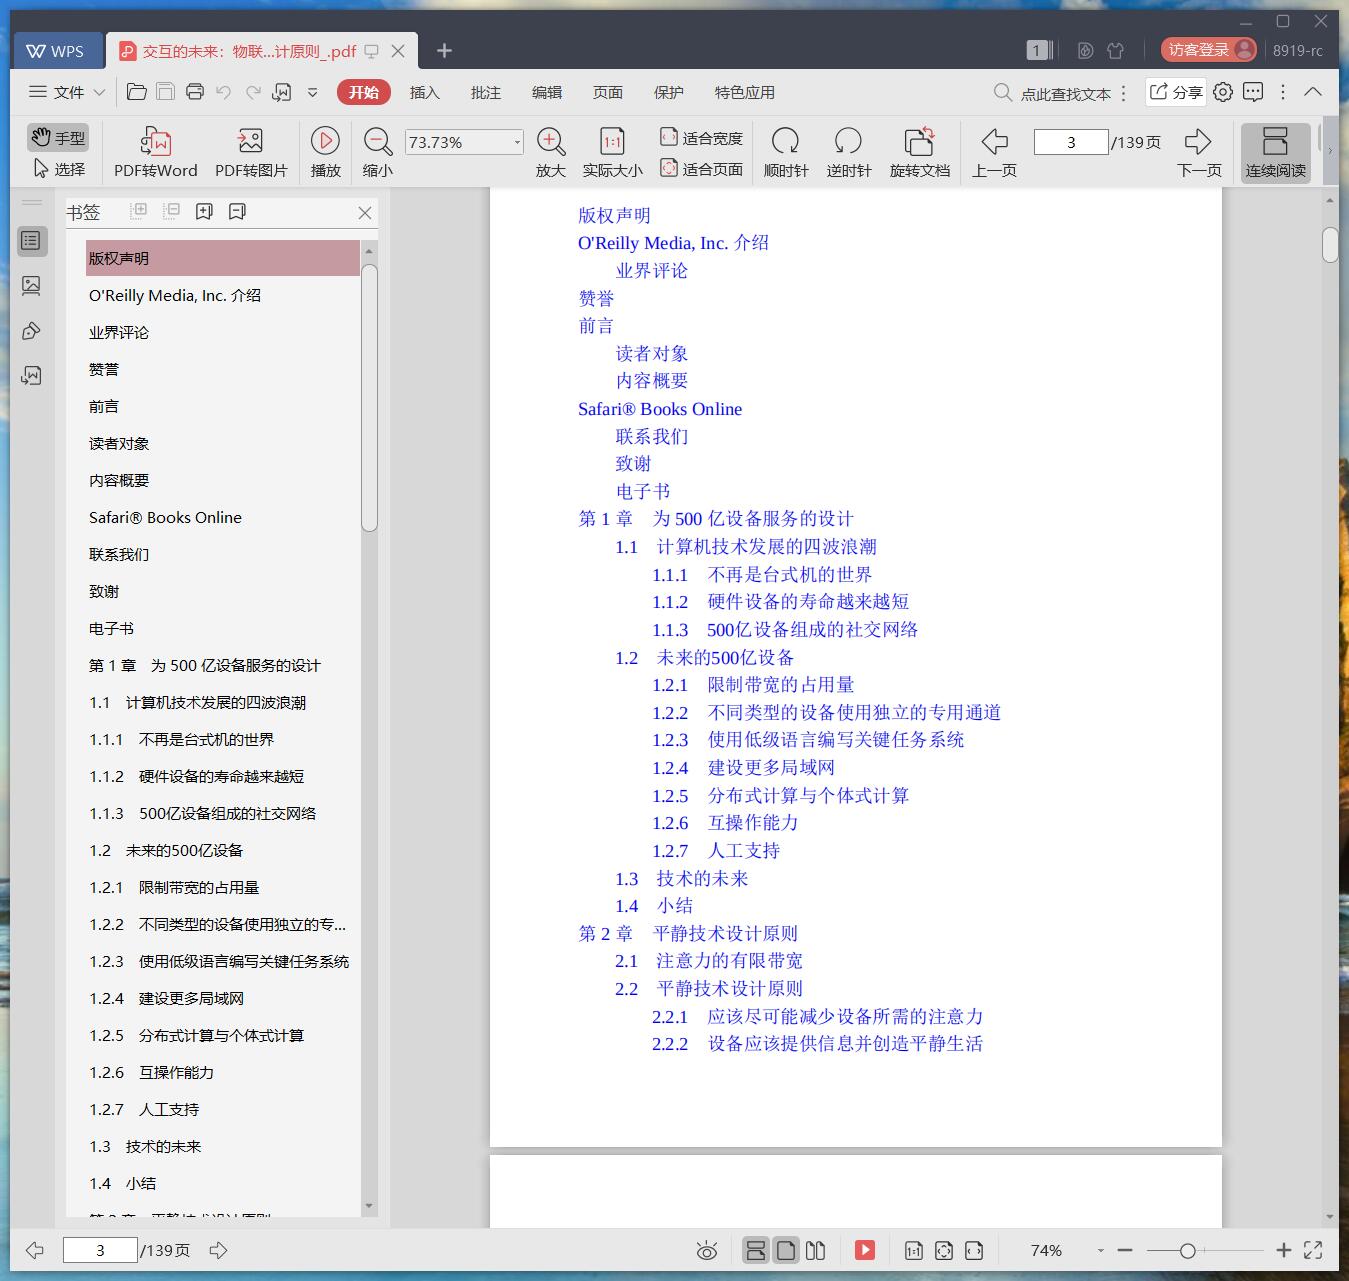Open file using the folder icon
Viewport: 1349px width, 1281px height.
click(137, 92)
